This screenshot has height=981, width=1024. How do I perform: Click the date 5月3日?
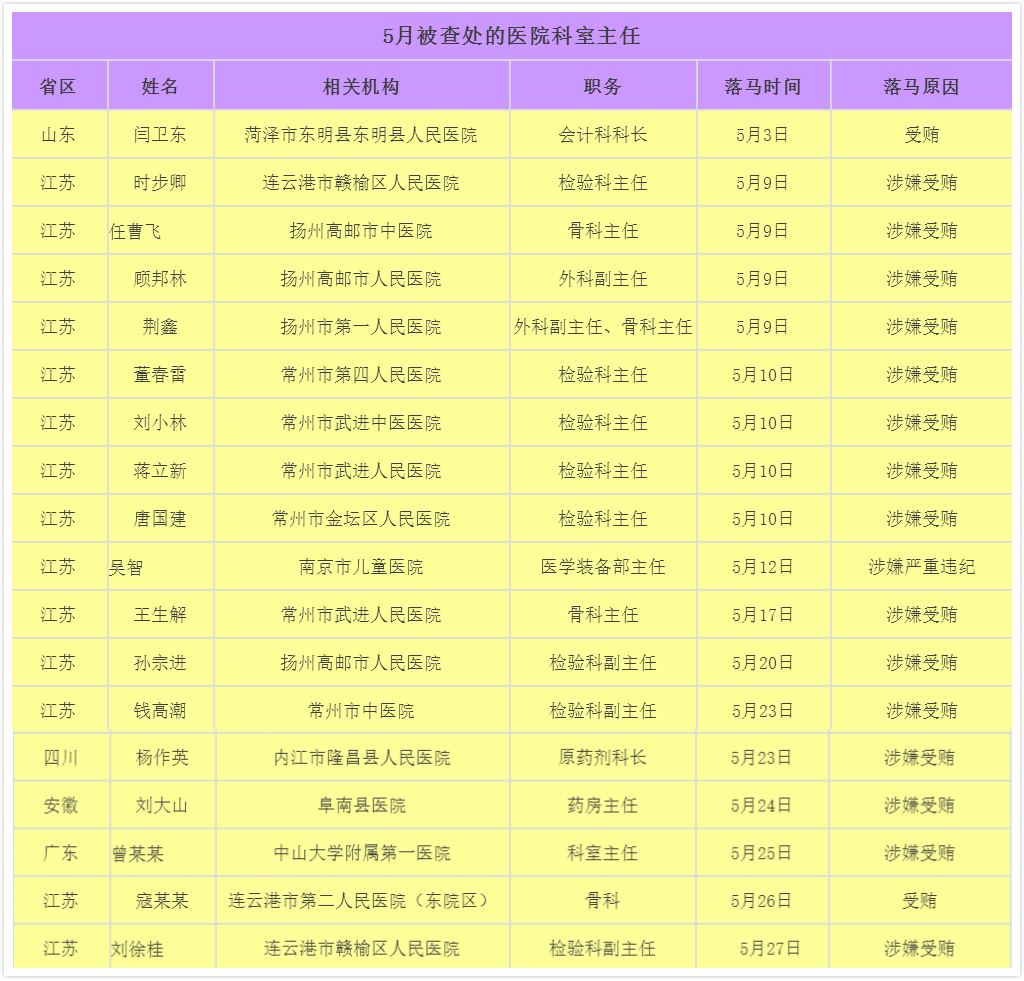click(762, 135)
